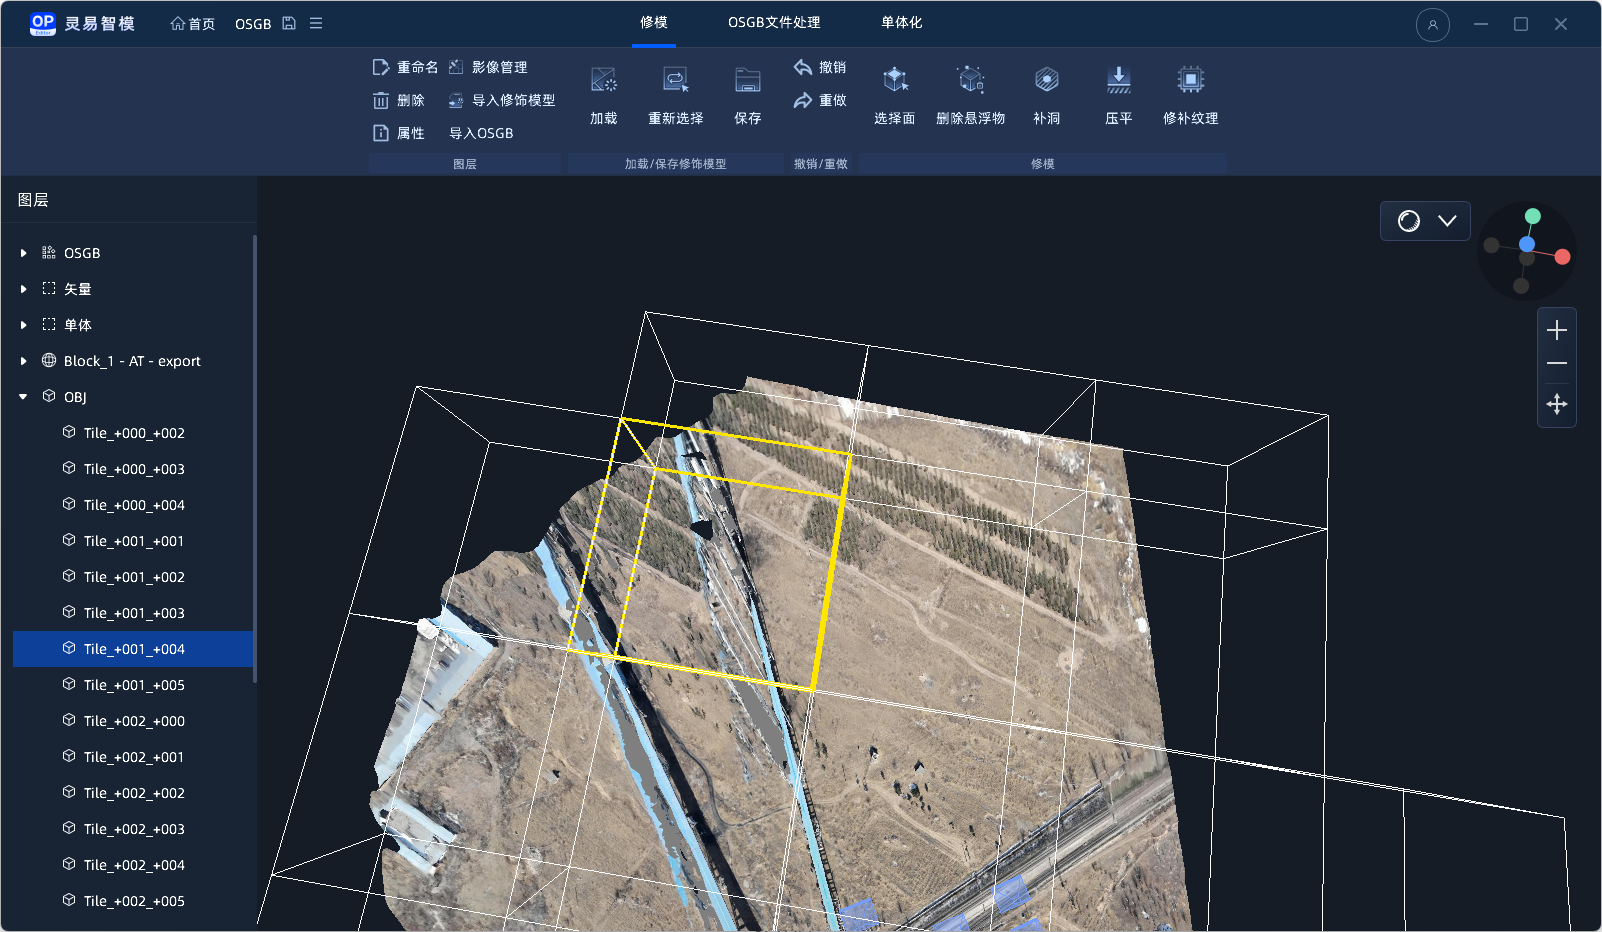Select Tile_+002_+003 in the layer tree

pyautogui.click(x=134, y=829)
